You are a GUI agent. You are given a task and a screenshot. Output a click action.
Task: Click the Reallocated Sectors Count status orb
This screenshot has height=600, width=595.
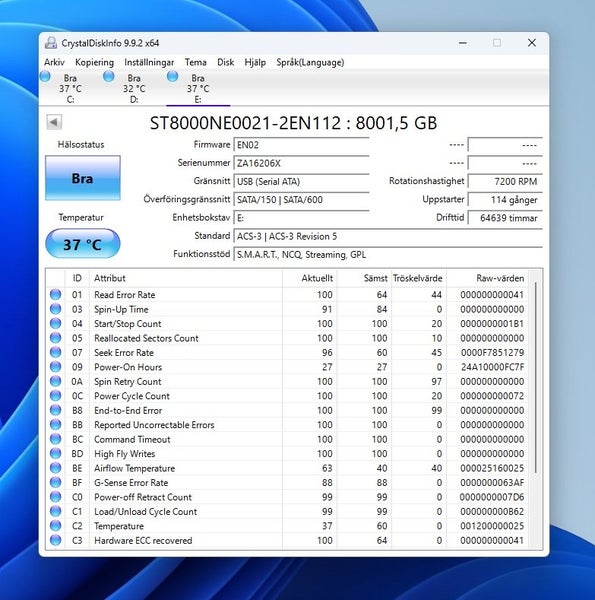coord(55,338)
